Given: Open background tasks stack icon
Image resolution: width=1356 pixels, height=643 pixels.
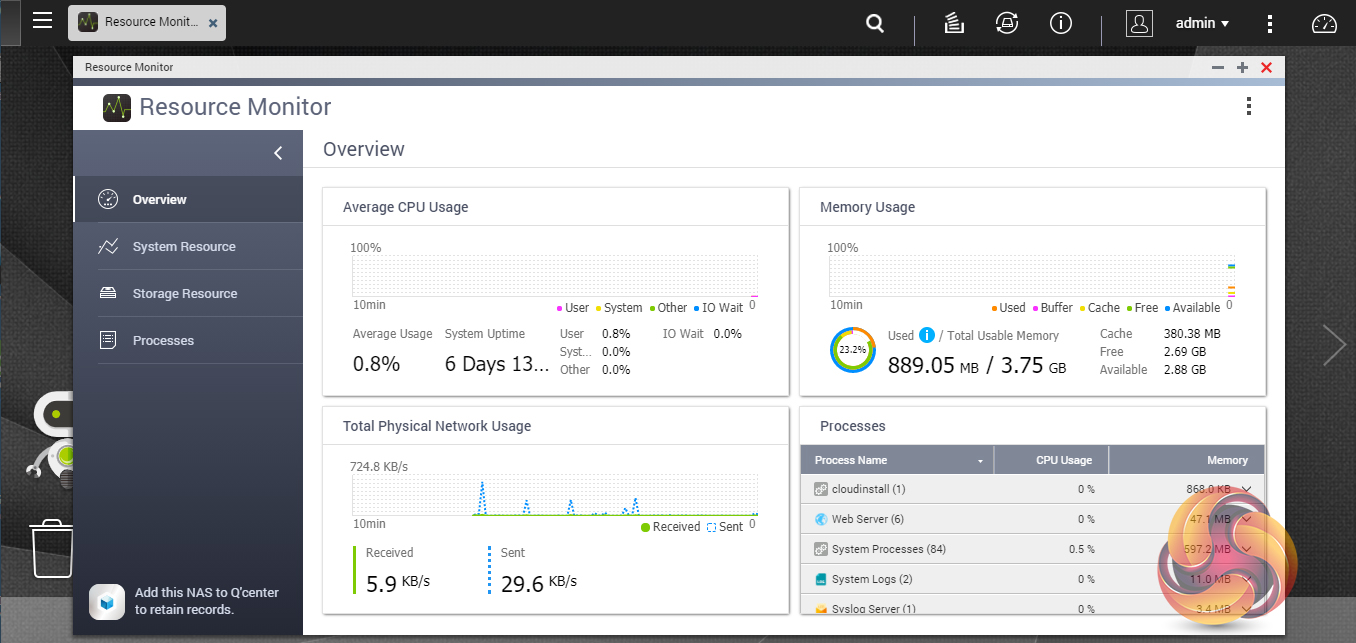Looking at the screenshot, I should 954,23.
